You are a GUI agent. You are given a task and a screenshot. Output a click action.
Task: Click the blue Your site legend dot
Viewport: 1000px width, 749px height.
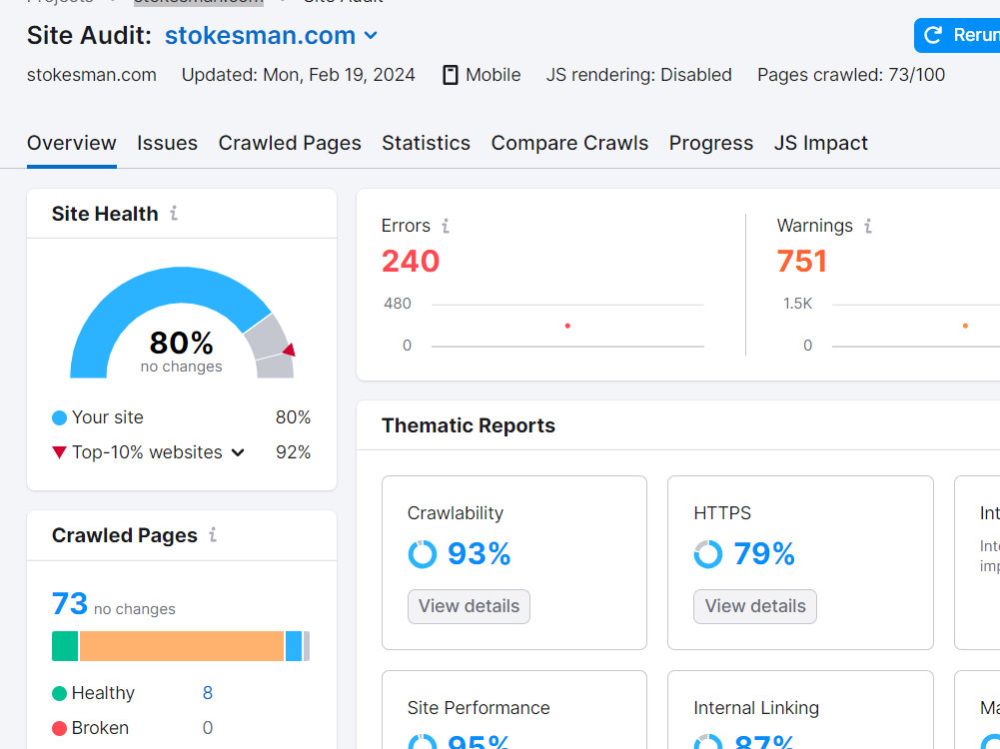(59, 418)
